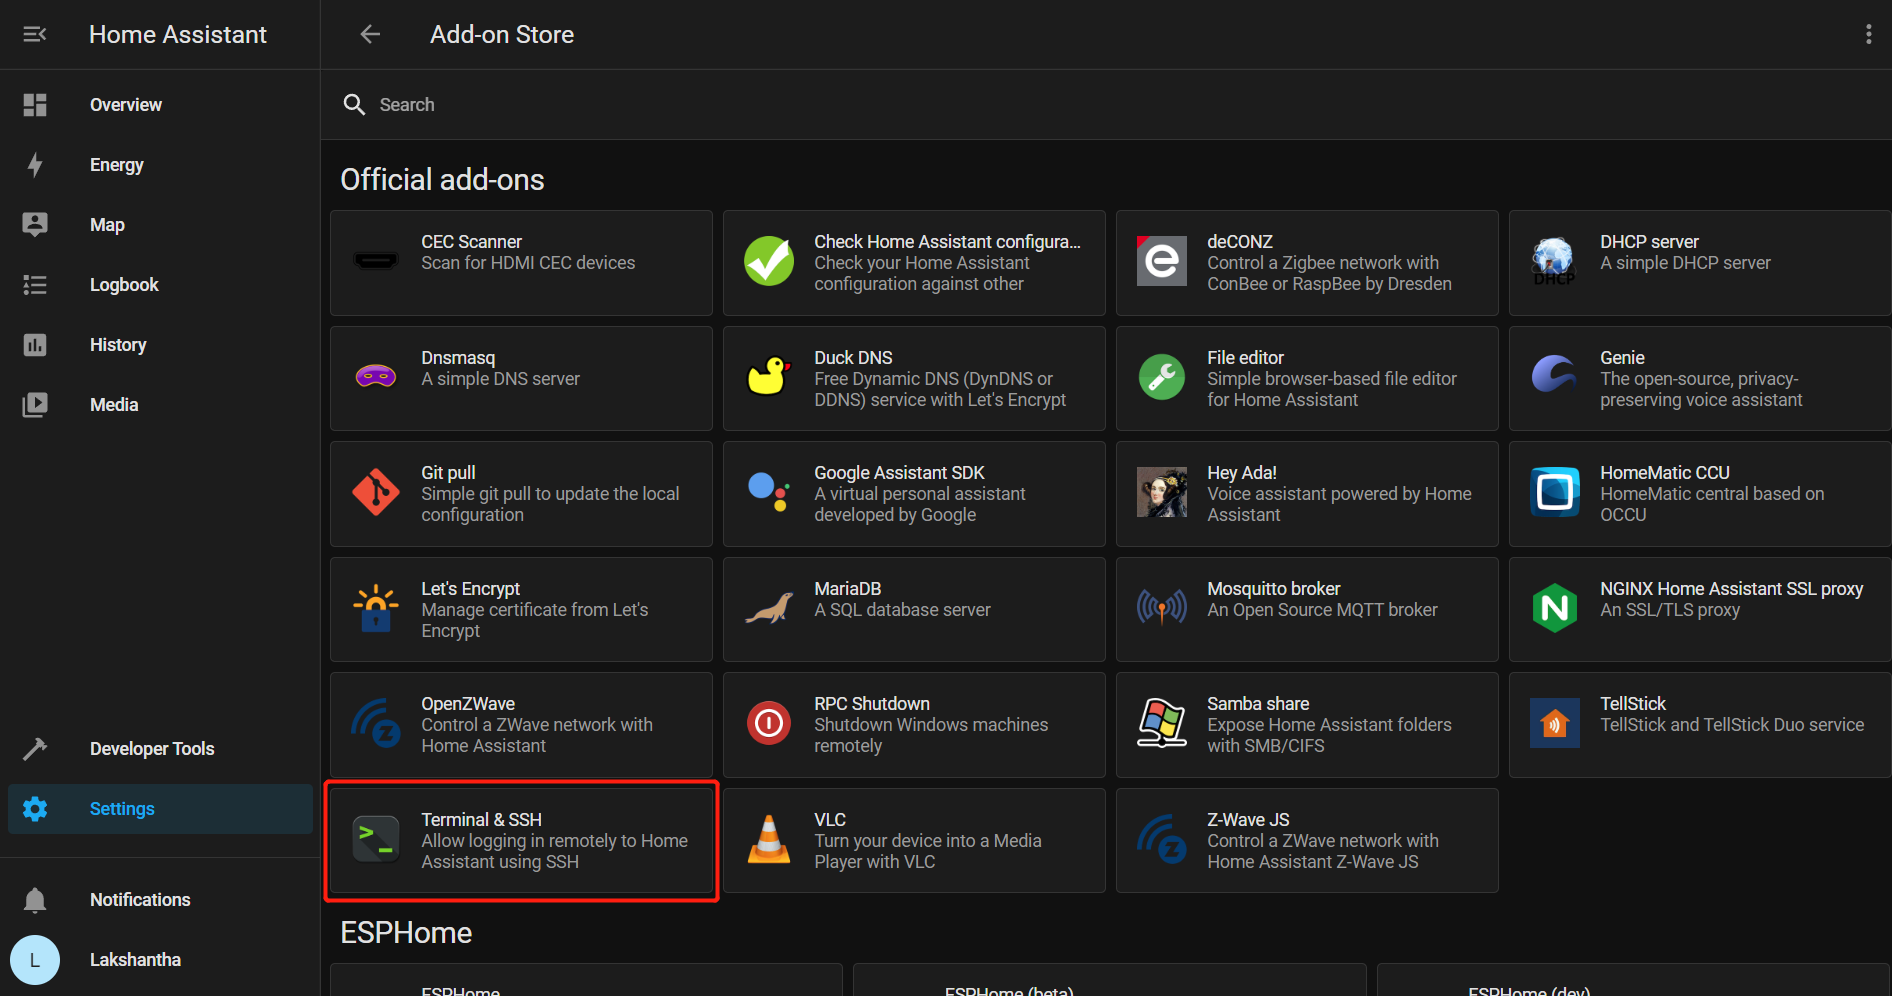Click the Logbook list icon

pyautogui.click(x=35, y=285)
